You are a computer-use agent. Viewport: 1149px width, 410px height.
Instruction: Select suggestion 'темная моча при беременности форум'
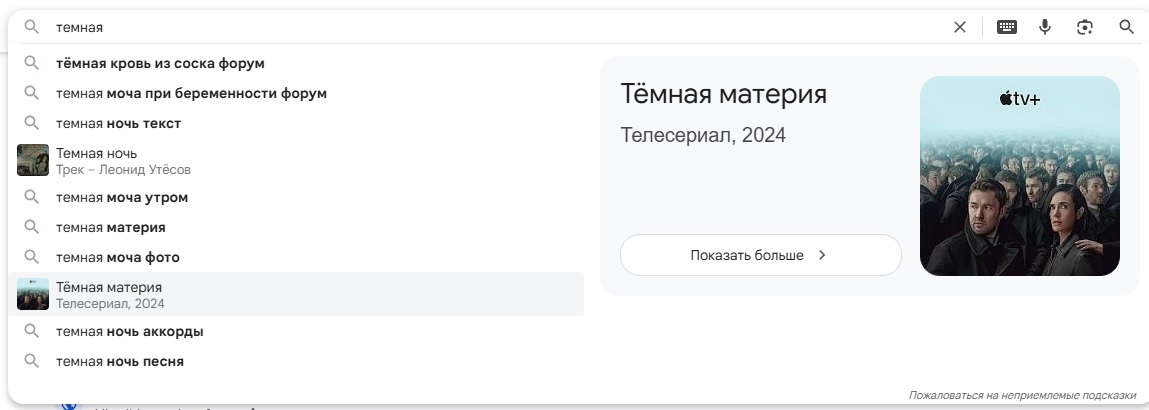(296, 93)
